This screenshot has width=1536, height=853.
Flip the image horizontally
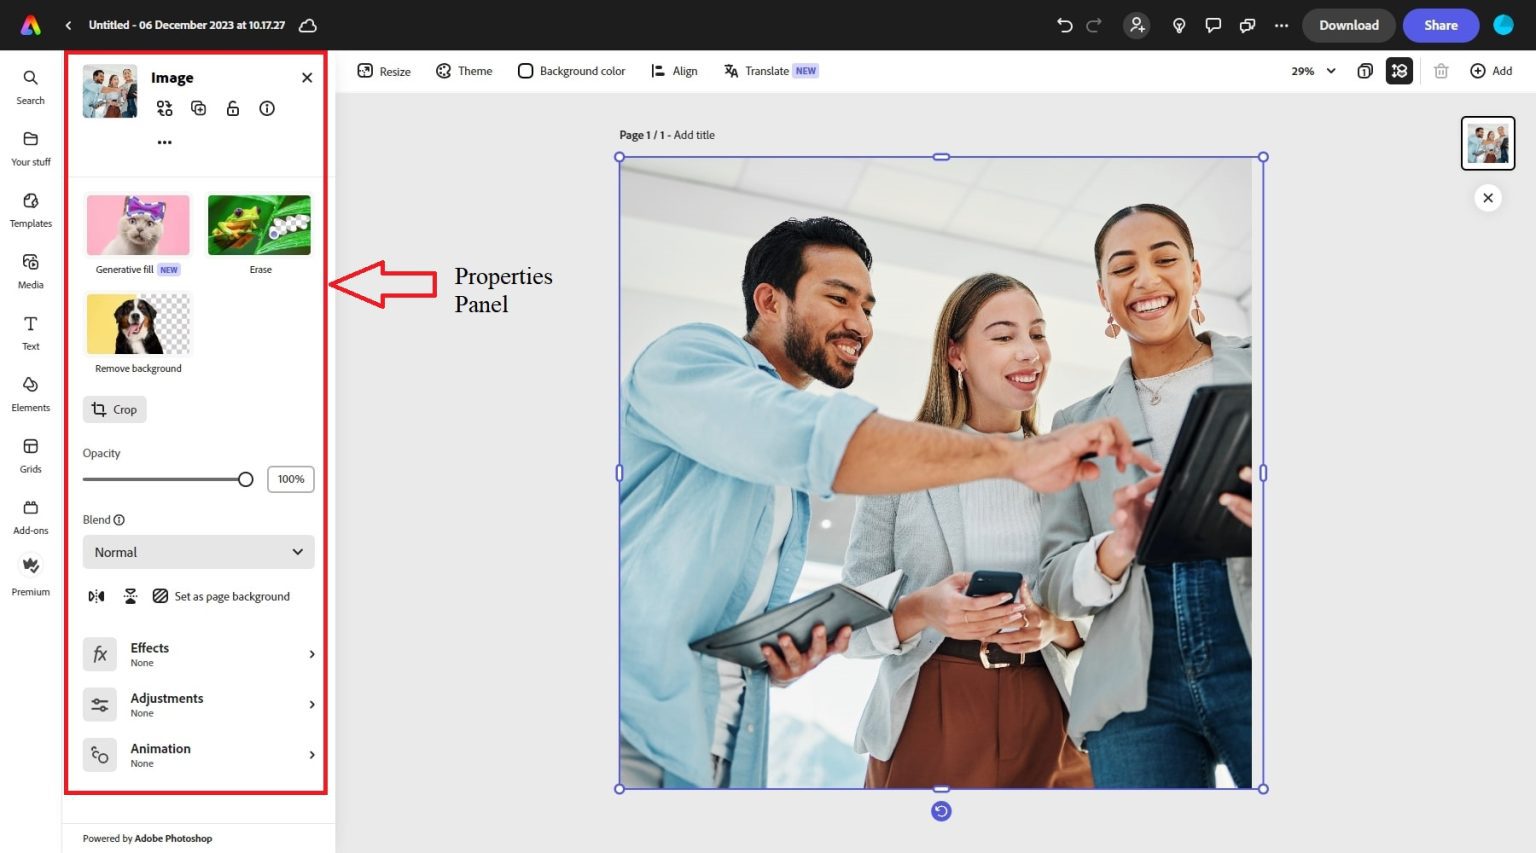(x=95, y=595)
